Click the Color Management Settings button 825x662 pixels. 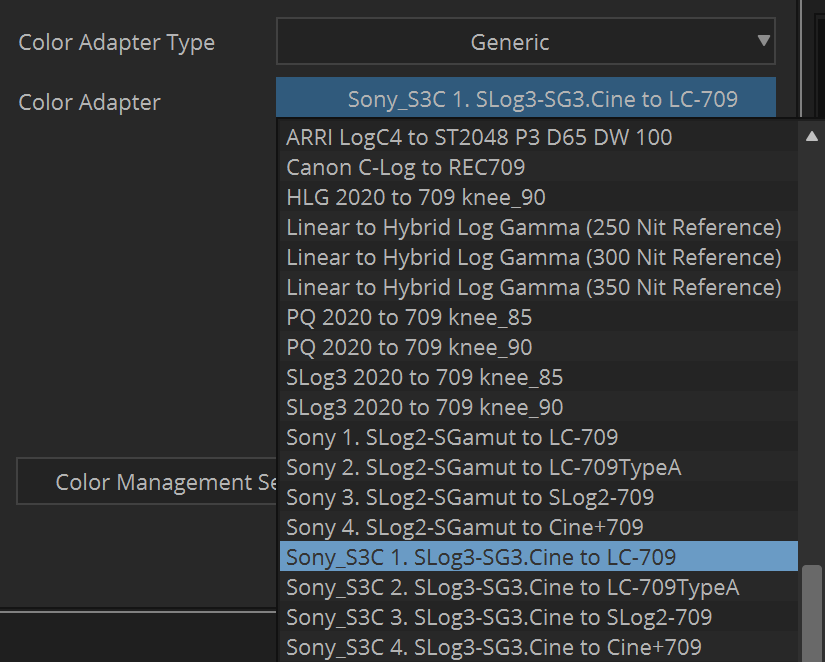tap(147, 482)
